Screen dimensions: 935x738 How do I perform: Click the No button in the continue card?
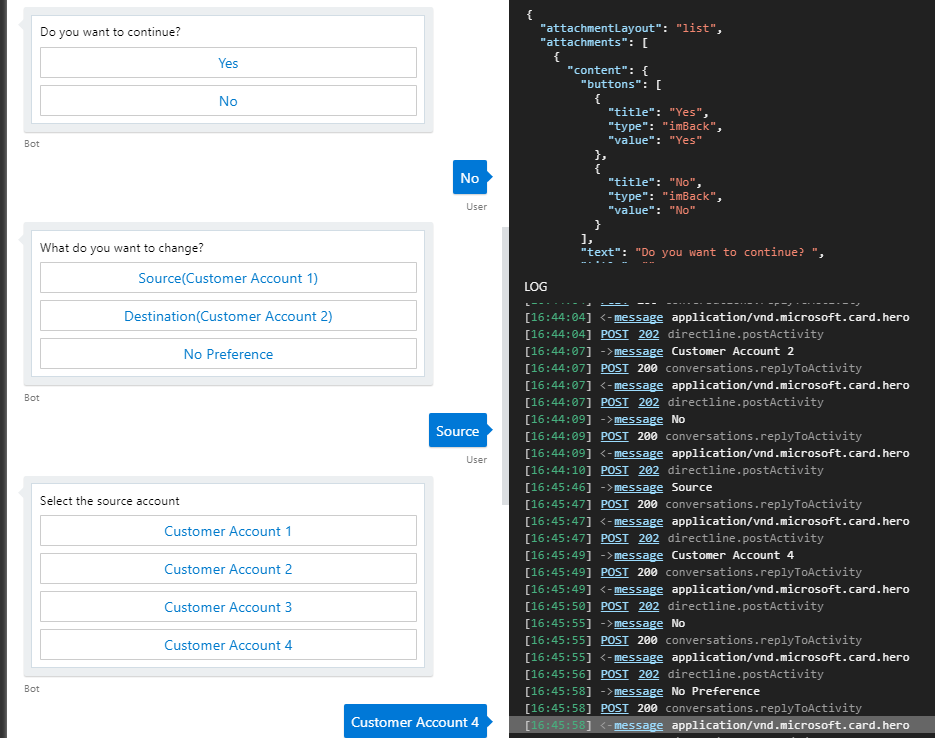[x=228, y=100]
